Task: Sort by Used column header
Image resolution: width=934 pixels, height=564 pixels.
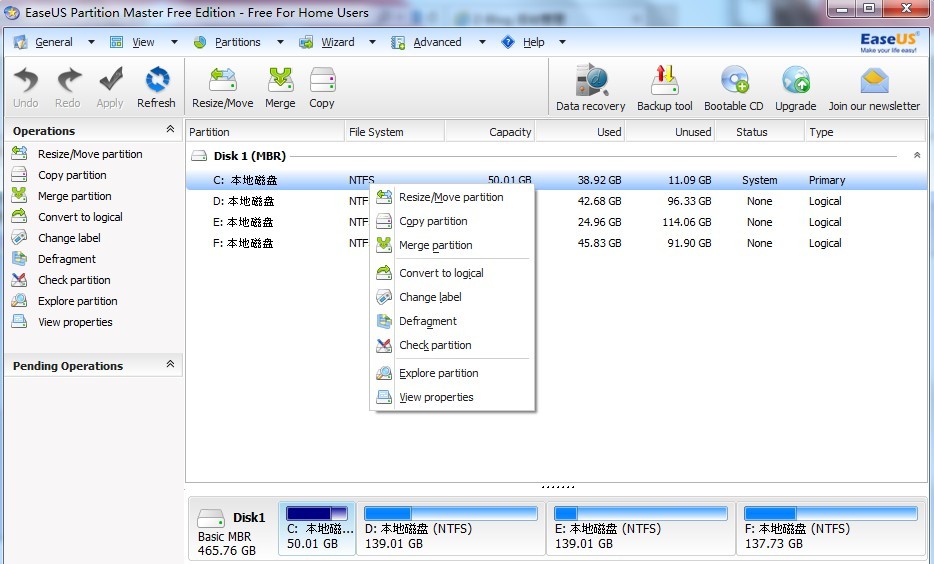Action: point(580,132)
